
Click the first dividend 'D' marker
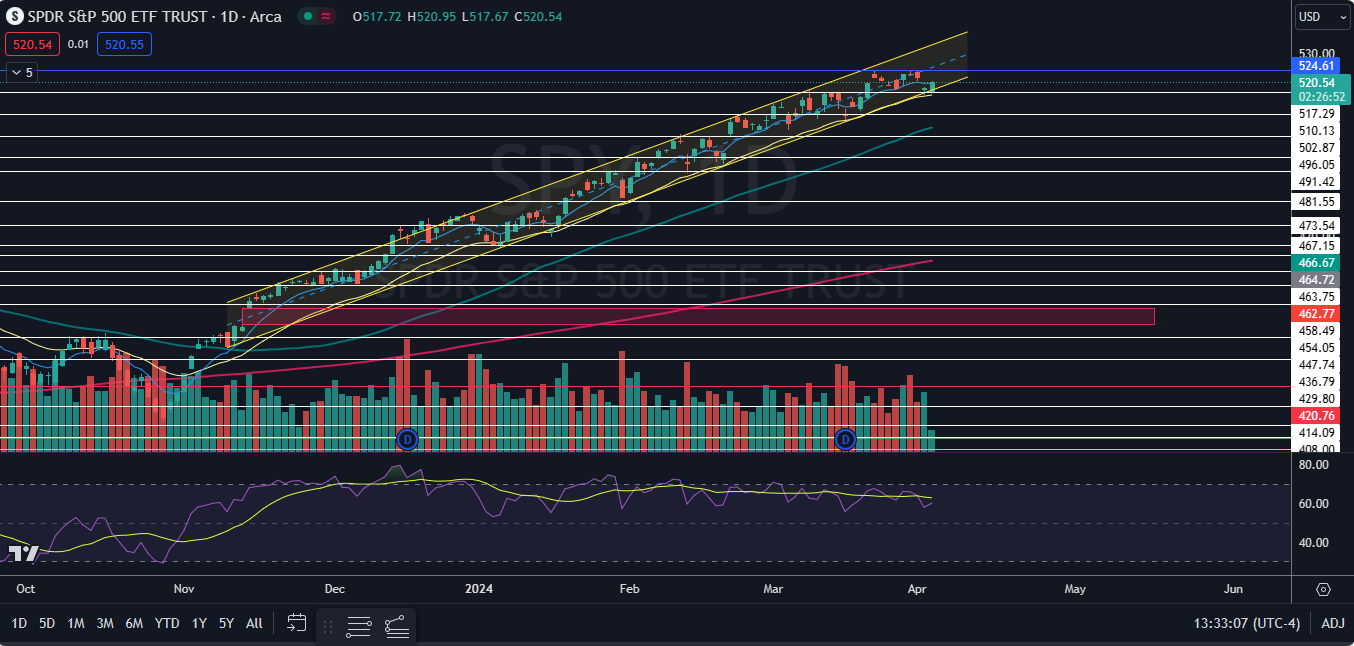(x=407, y=439)
